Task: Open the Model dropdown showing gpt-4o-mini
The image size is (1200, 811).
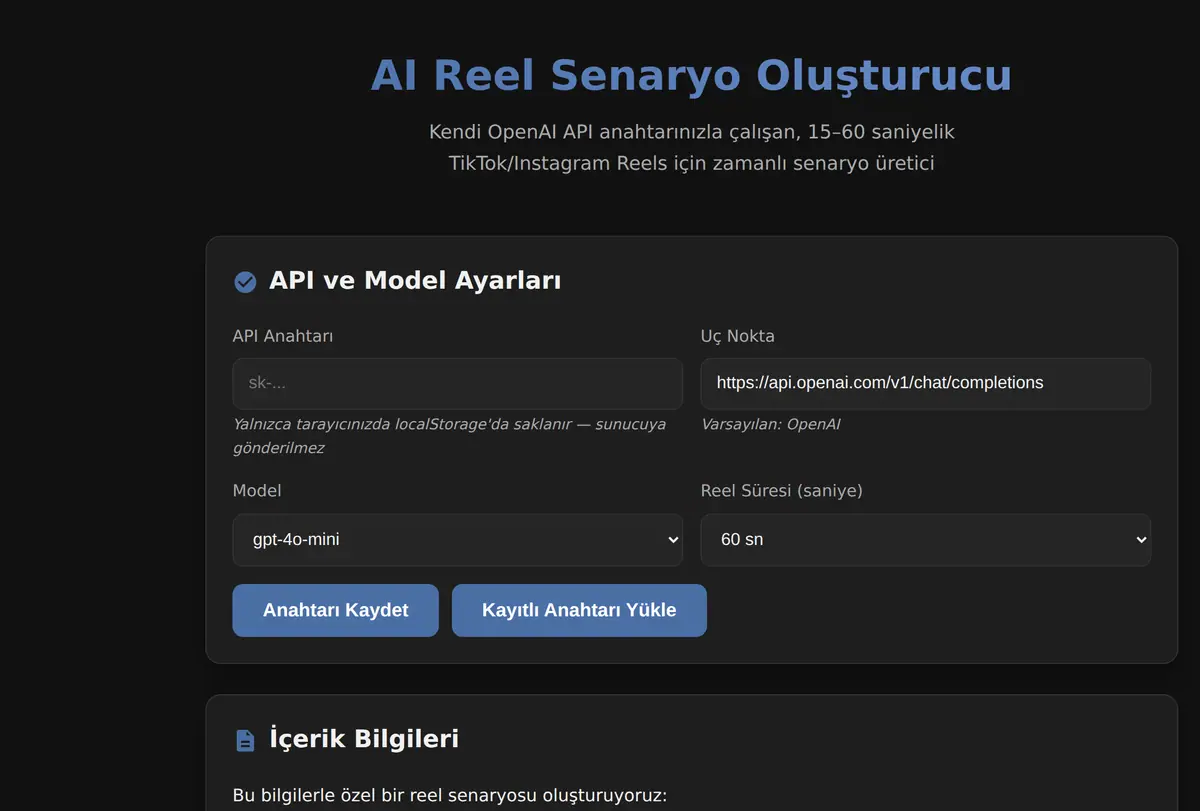Action: click(x=457, y=540)
